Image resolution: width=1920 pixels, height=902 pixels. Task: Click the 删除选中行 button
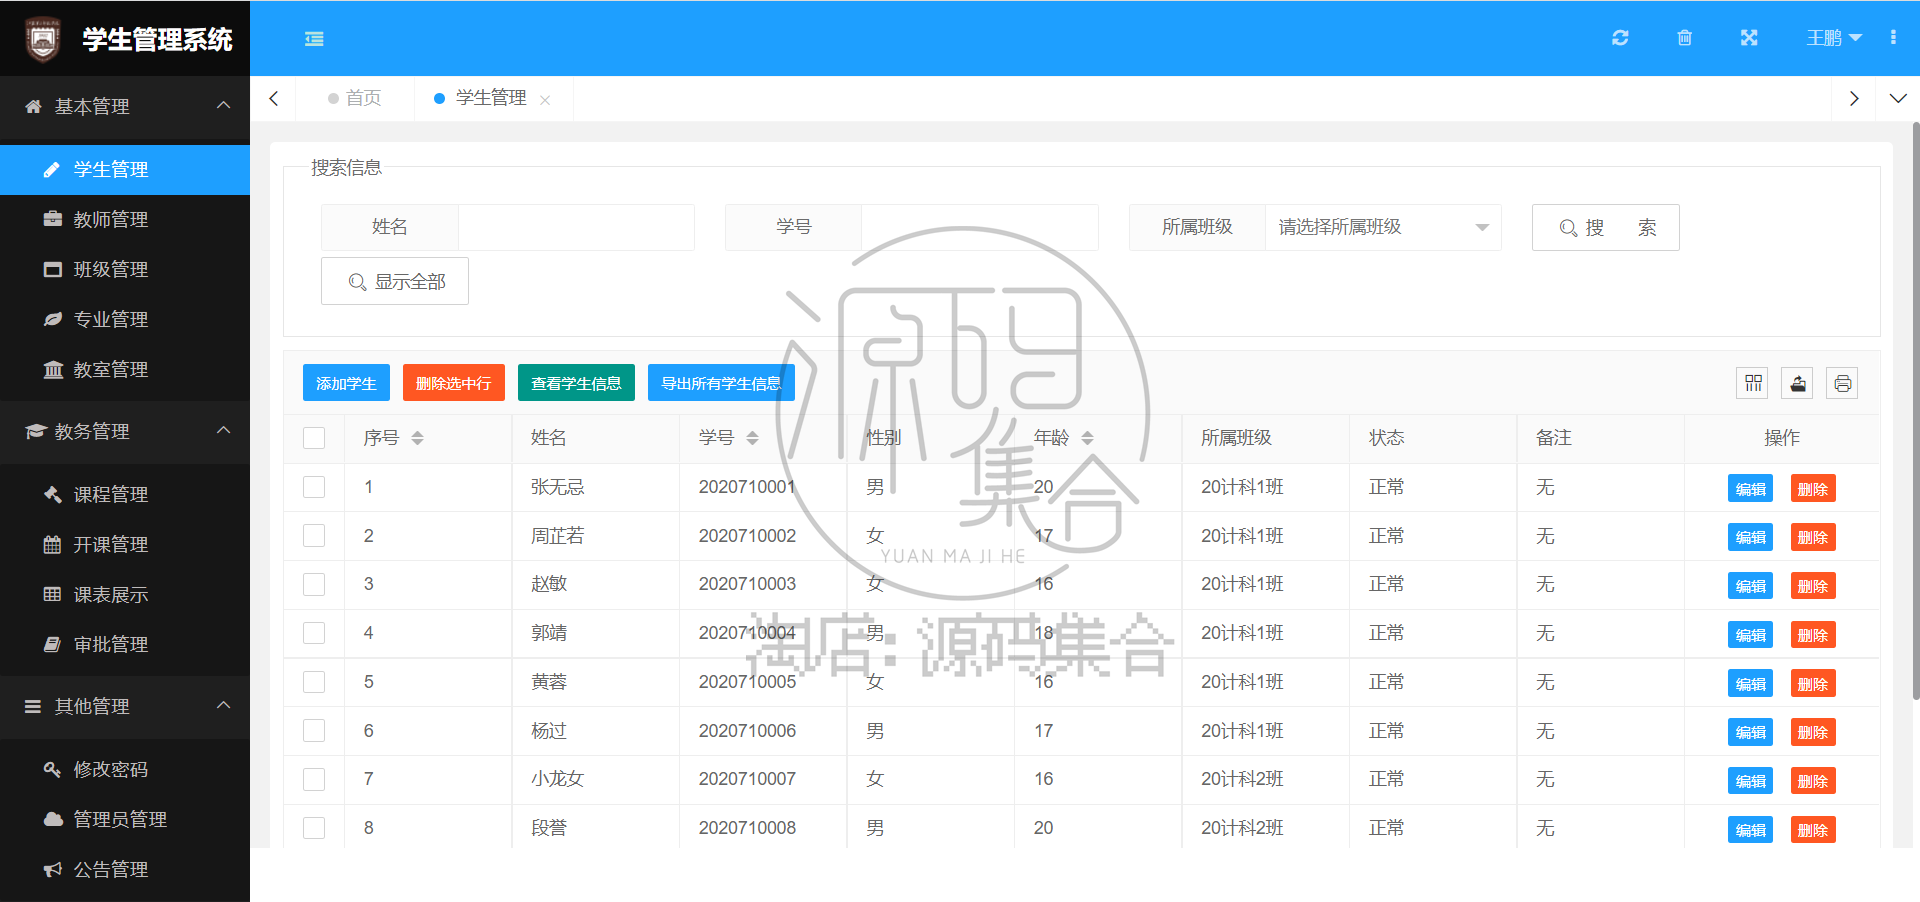tap(454, 383)
